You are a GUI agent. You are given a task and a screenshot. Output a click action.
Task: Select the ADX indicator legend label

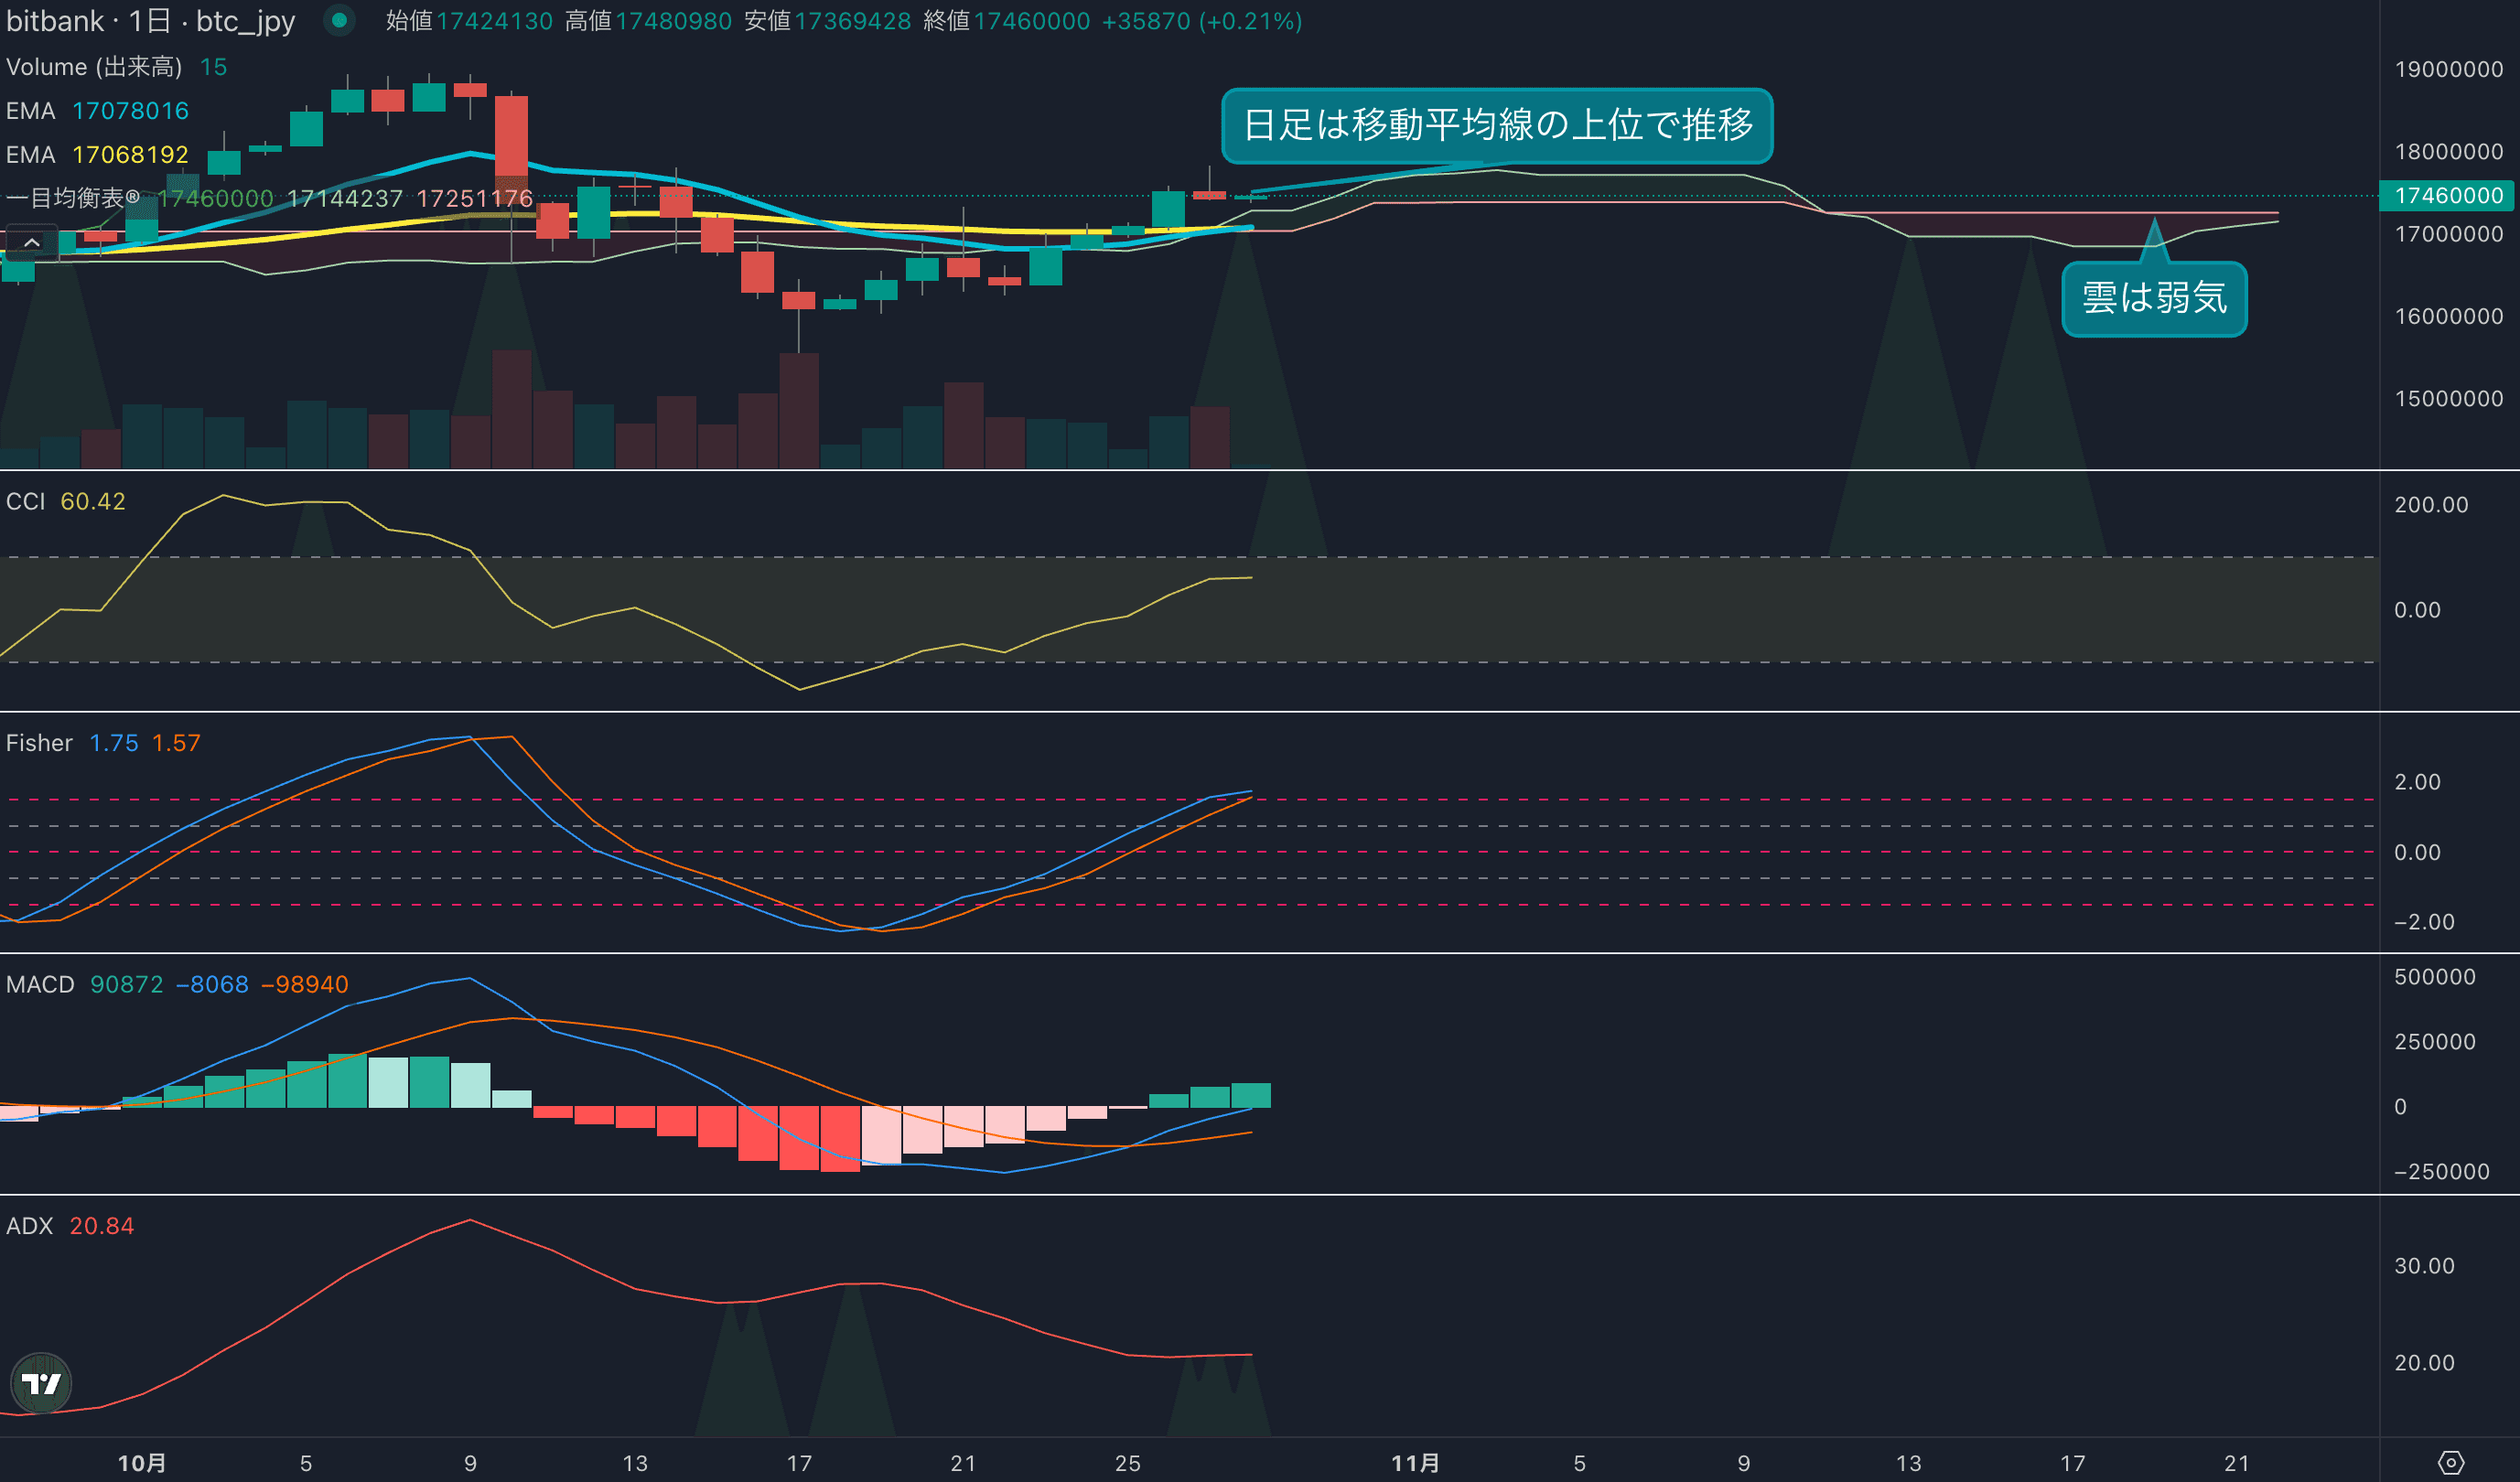click(x=29, y=1226)
